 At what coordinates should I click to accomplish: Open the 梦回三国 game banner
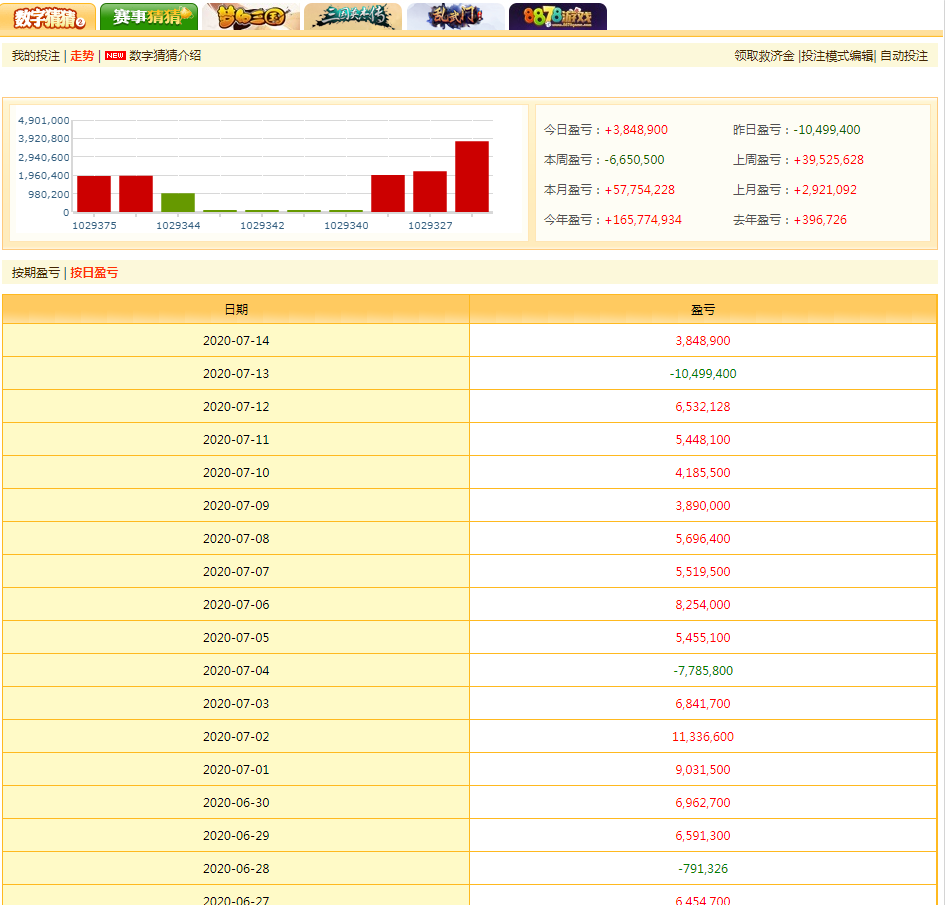point(251,17)
